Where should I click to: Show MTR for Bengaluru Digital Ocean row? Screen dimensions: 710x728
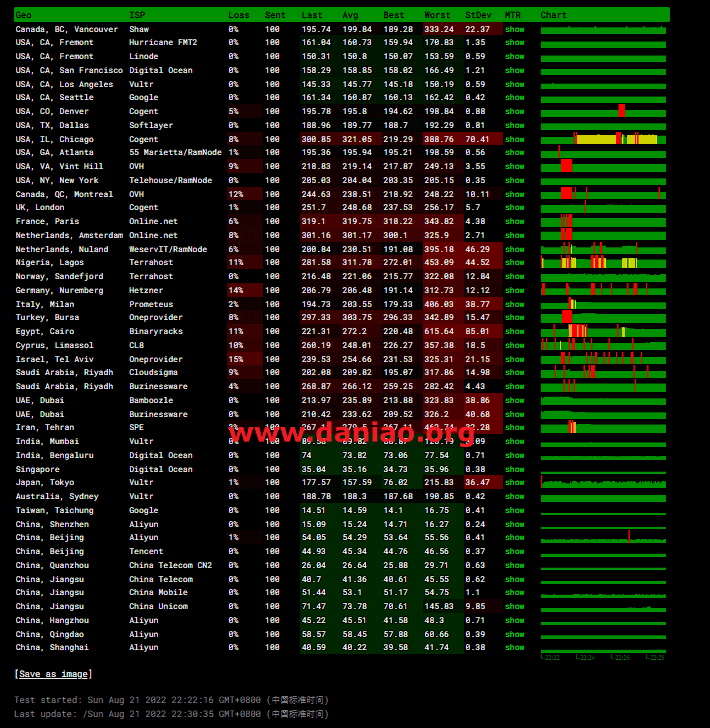[x=515, y=455]
